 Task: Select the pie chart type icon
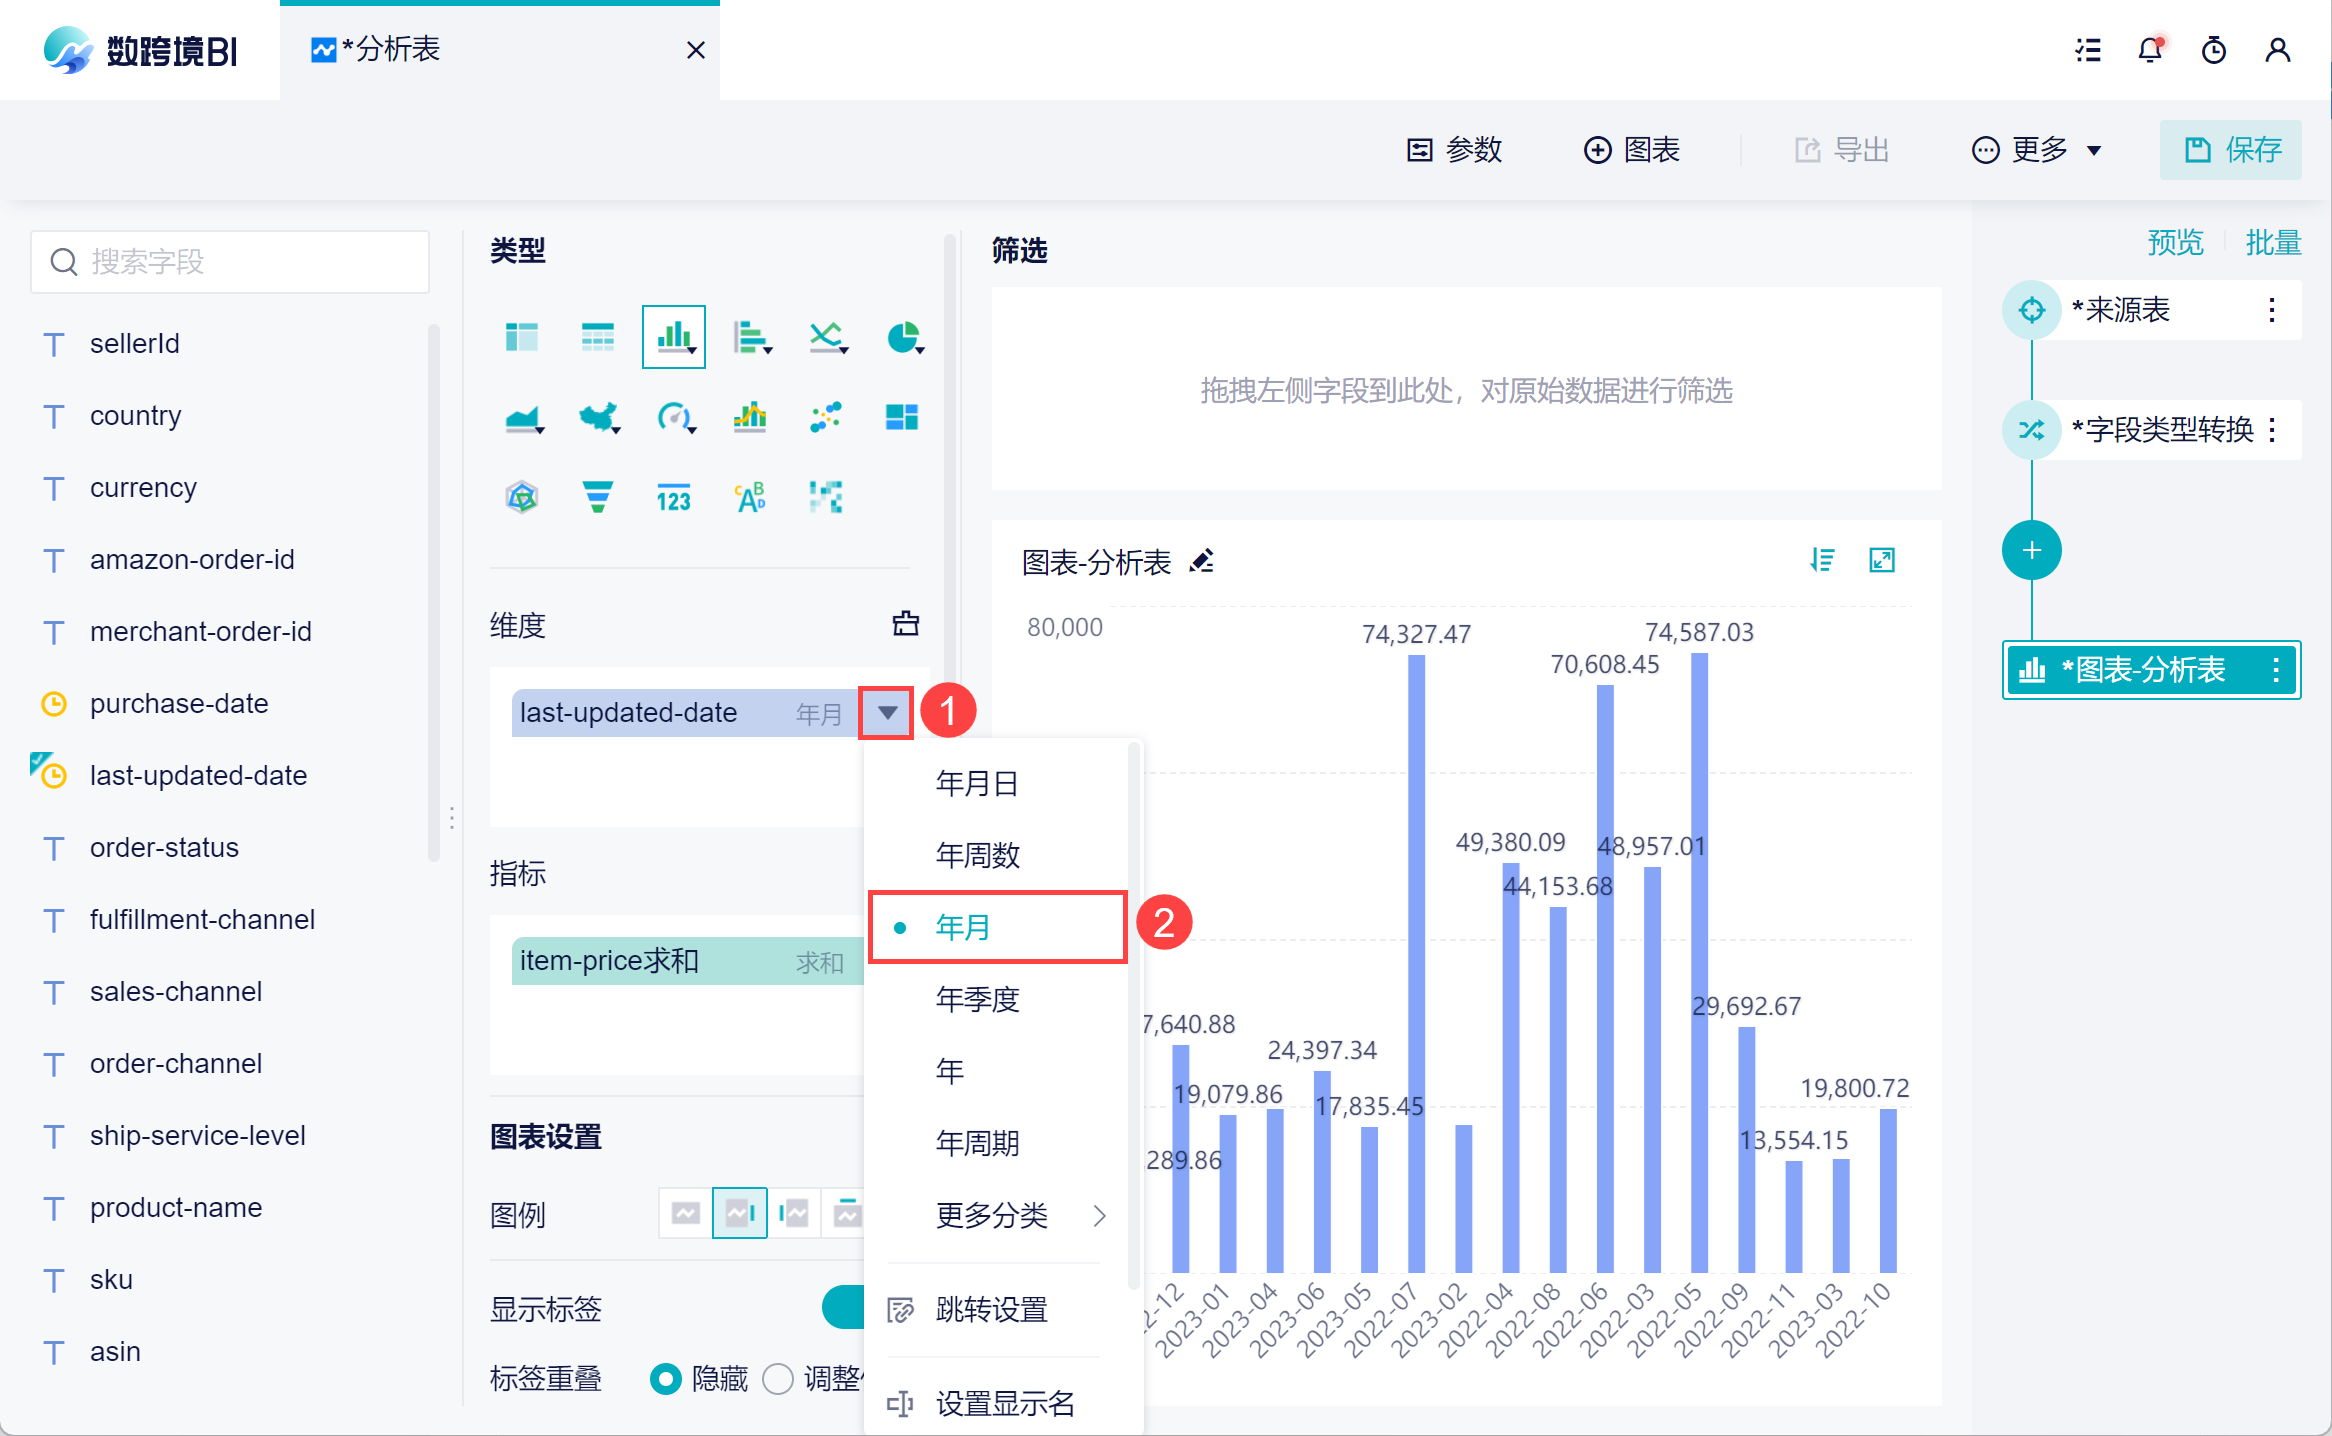(903, 337)
